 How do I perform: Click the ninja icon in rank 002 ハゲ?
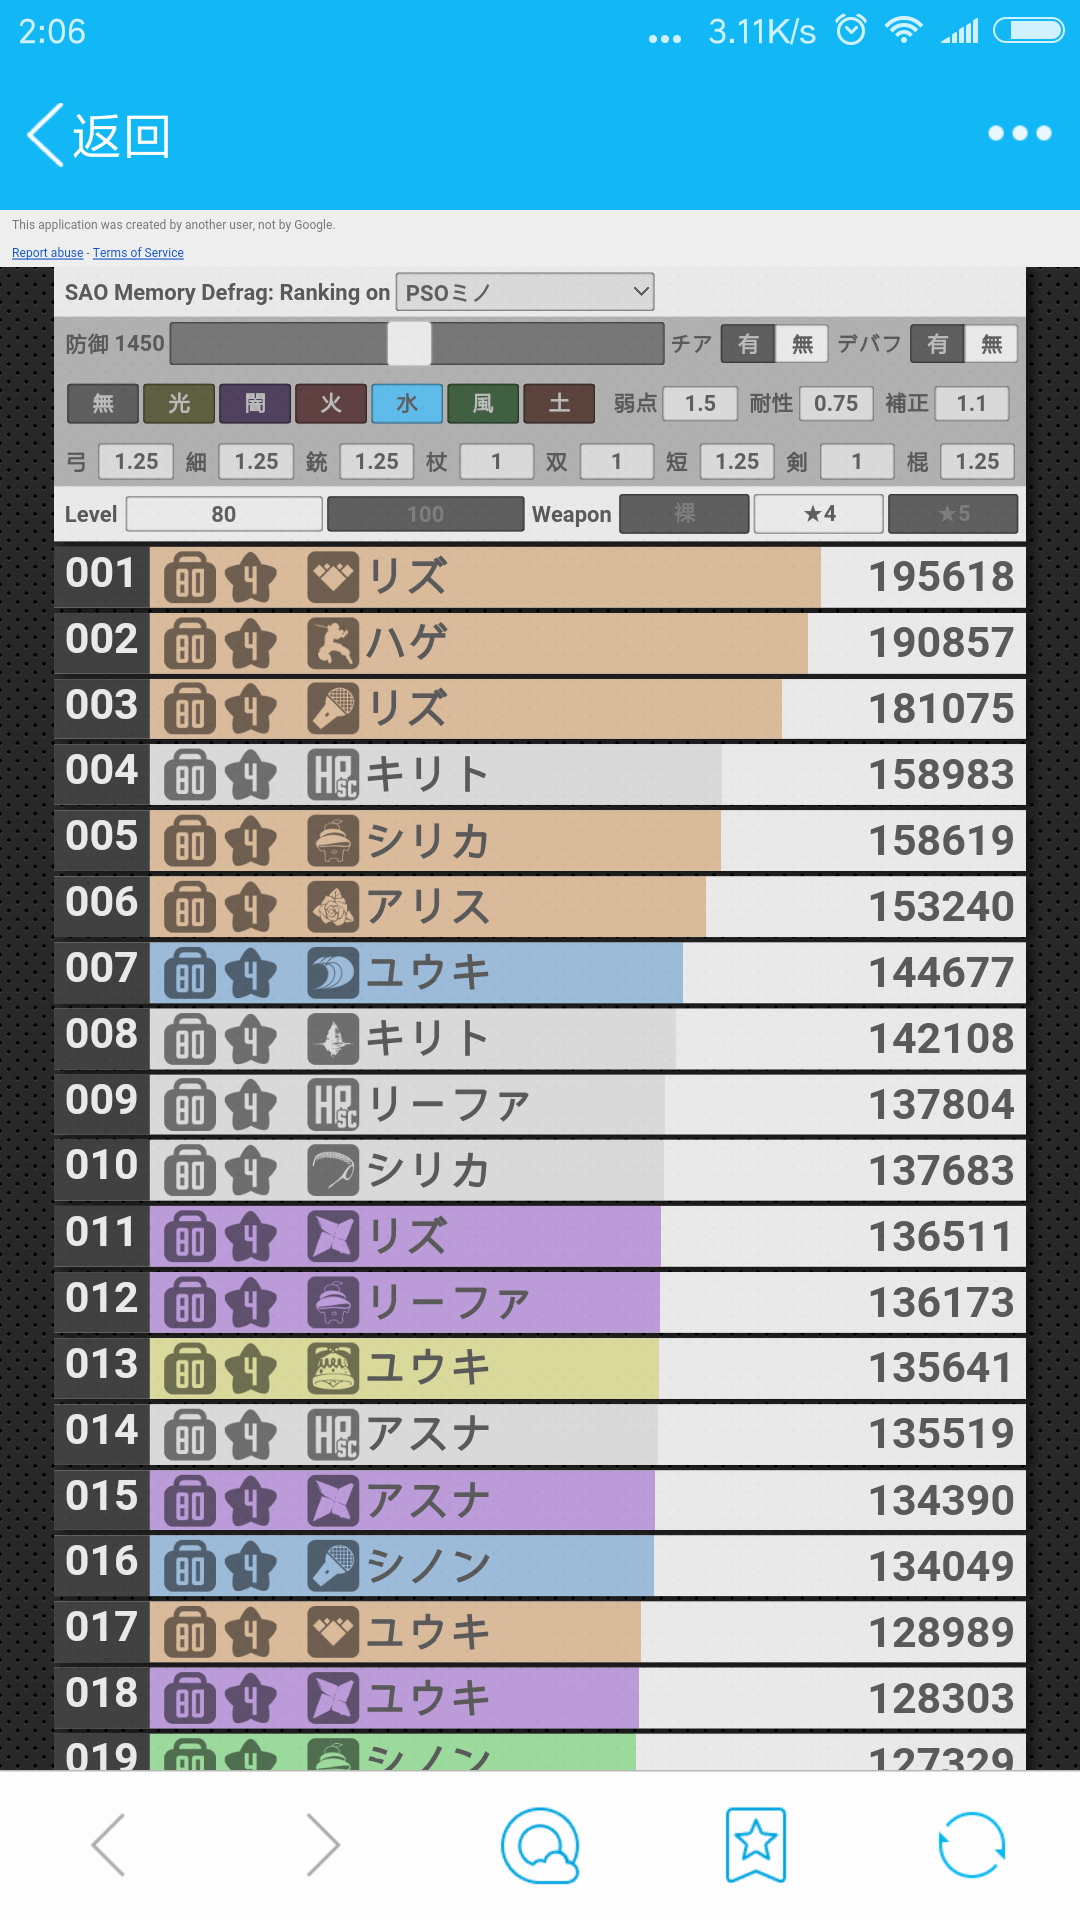click(x=332, y=643)
